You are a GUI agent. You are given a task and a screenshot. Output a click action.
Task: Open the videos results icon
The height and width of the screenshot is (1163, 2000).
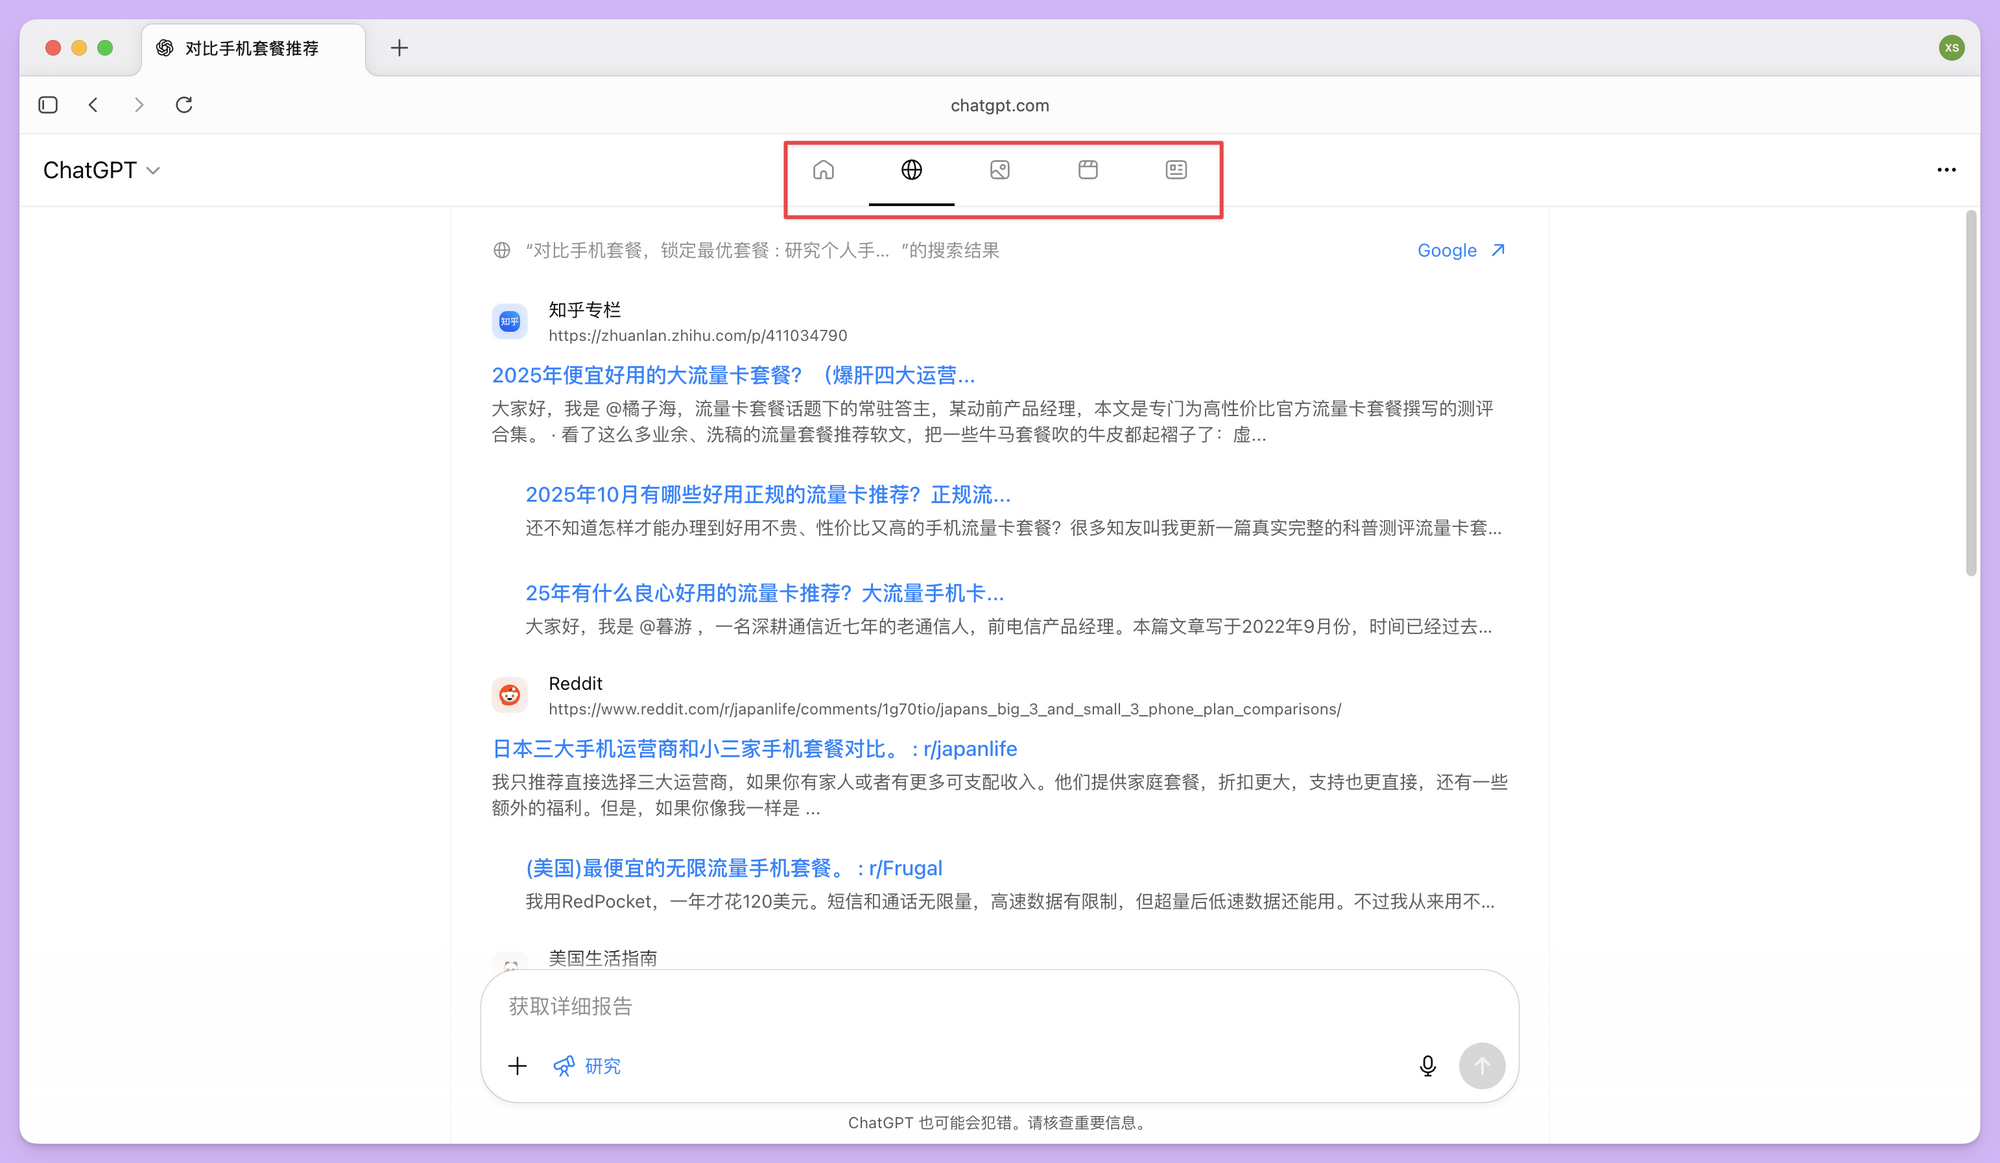pos(1087,170)
